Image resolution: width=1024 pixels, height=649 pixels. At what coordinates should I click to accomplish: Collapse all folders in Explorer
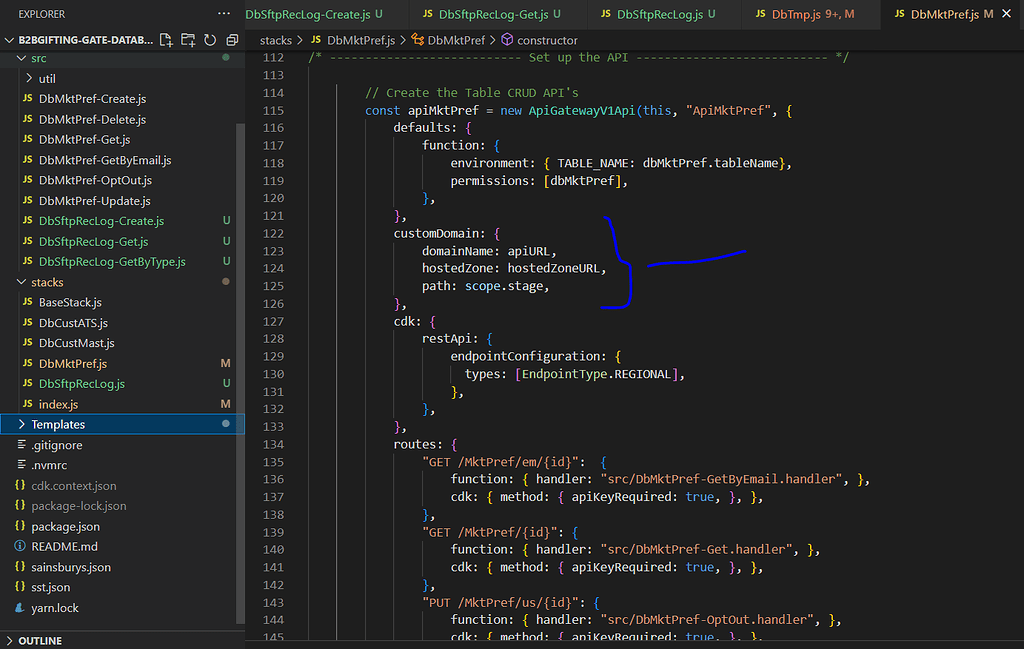tap(232, 40)
